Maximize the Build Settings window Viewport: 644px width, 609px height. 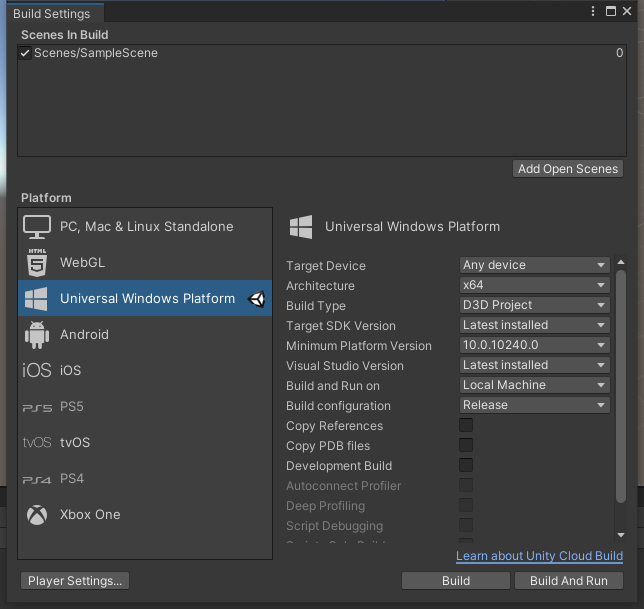[611, 11]
